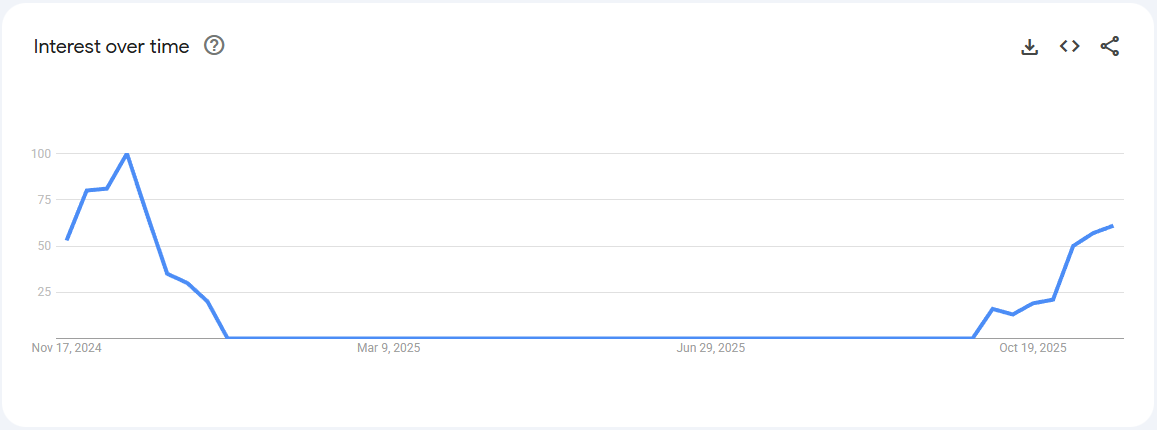Select the Mar 9, 2025 date label
The height and width of the screenshot is (430, 1157).
tap(389, 349)
